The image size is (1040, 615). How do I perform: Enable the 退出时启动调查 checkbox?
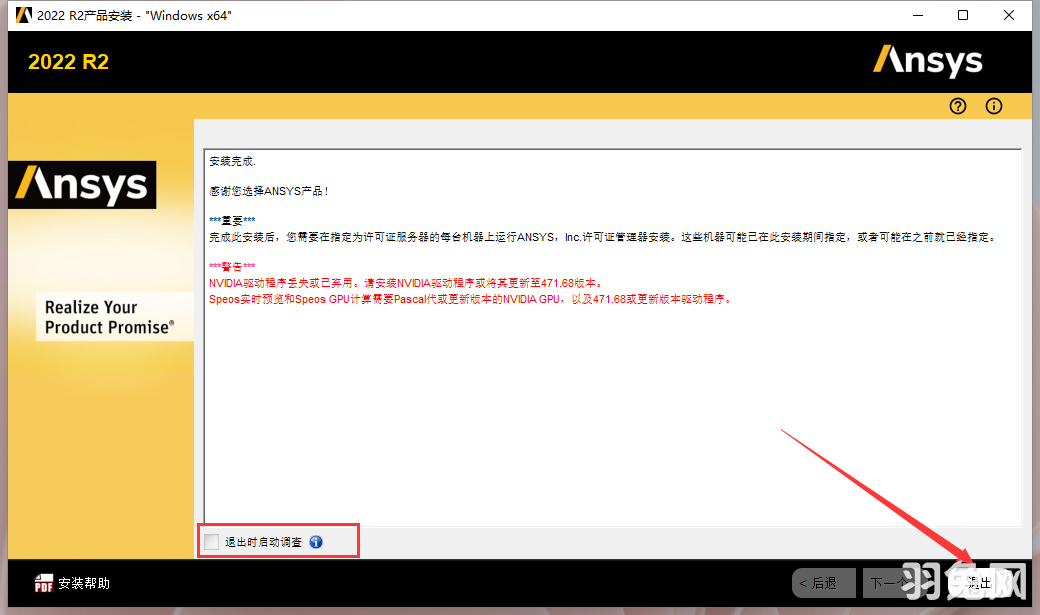tap(211, 542)
